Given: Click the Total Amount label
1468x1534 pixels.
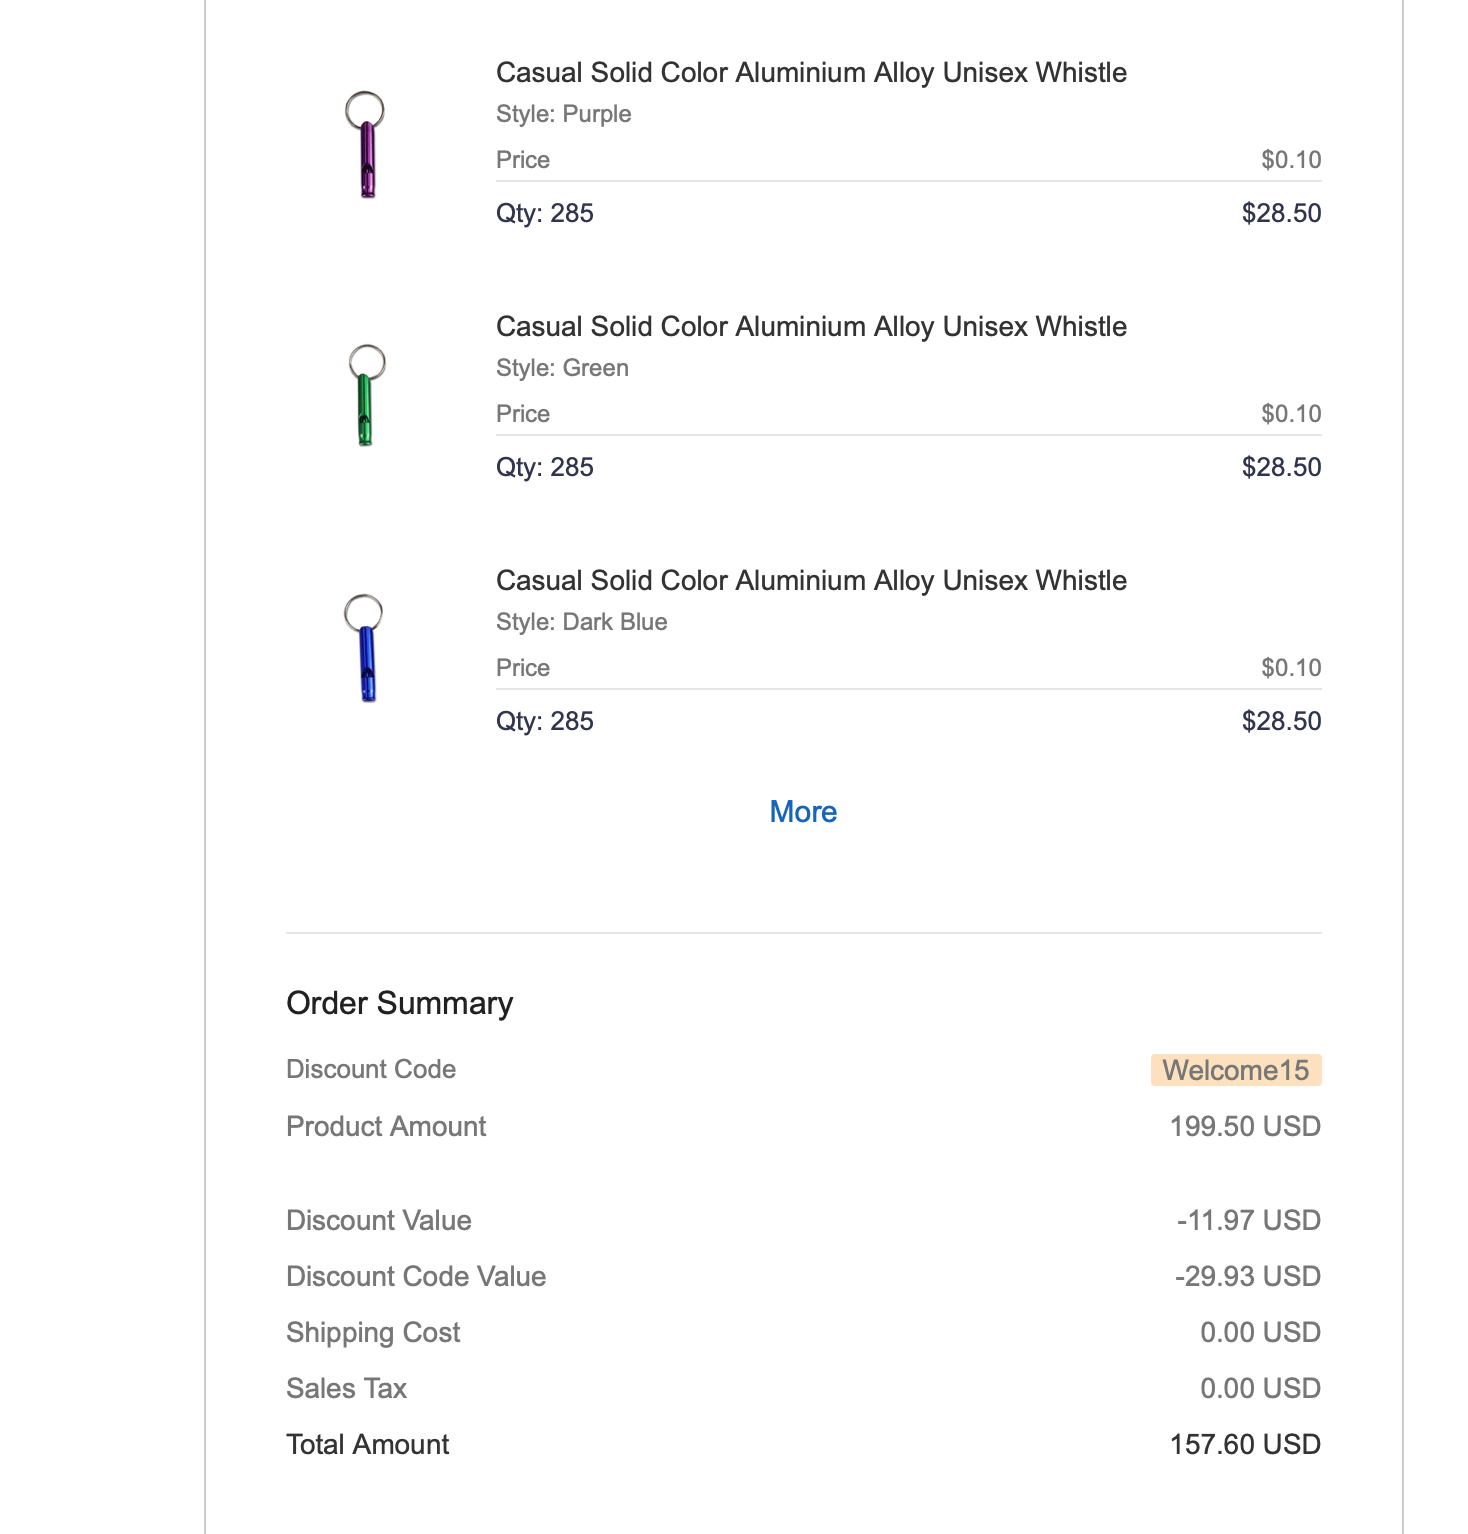Looking at the screenshot, I should 367,1444.
